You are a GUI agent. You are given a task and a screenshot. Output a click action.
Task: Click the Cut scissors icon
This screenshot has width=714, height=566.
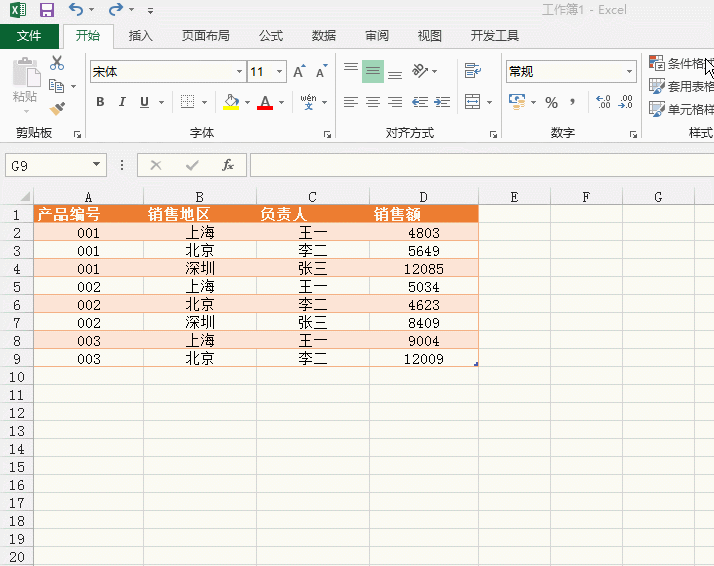click(x=57, y=63)
